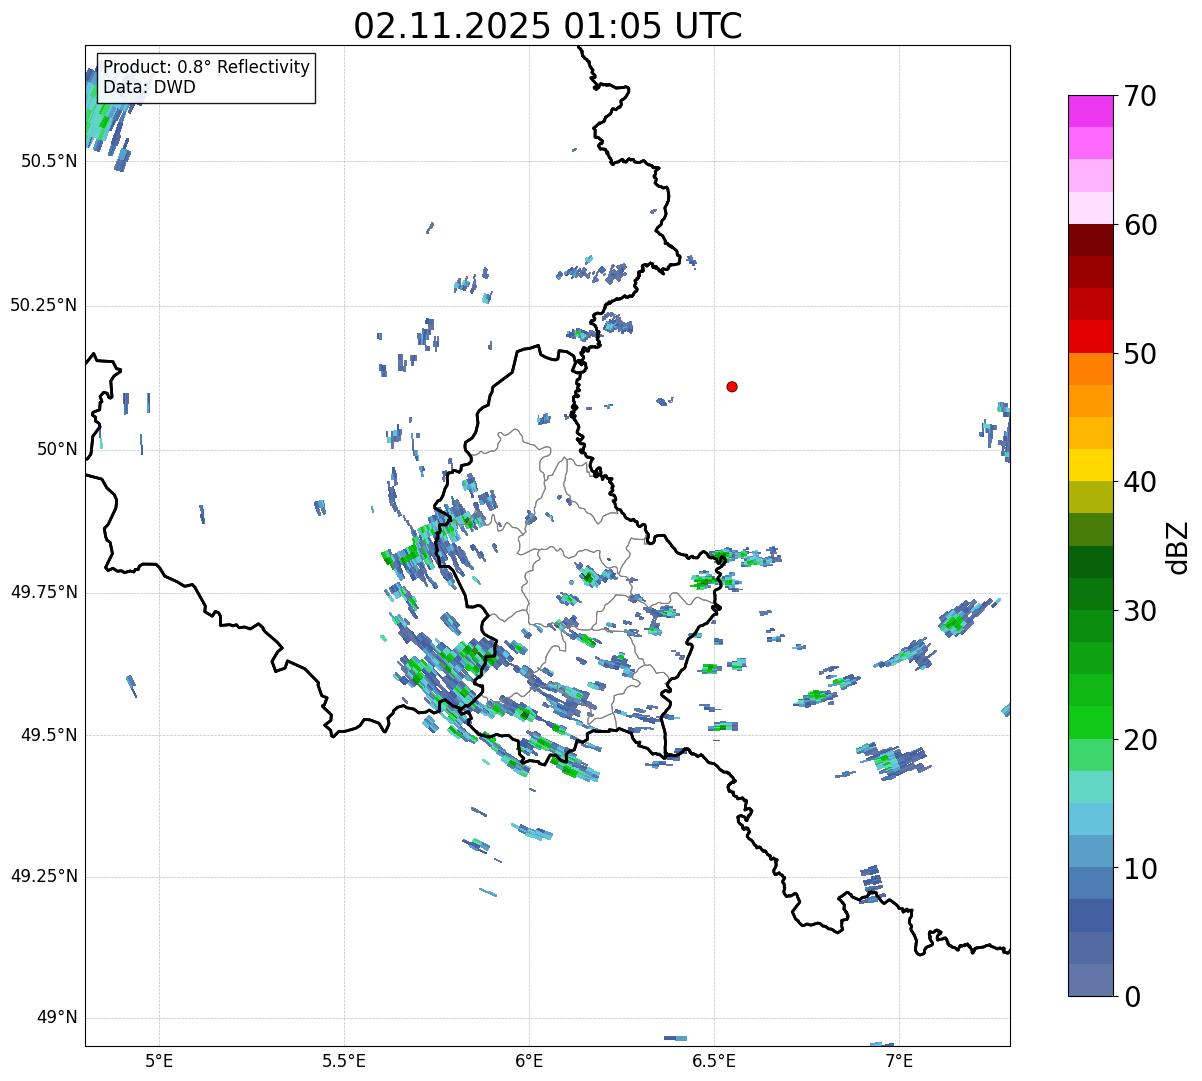Pick the bright green swatch above 20 dBZ

point(1091,723)
